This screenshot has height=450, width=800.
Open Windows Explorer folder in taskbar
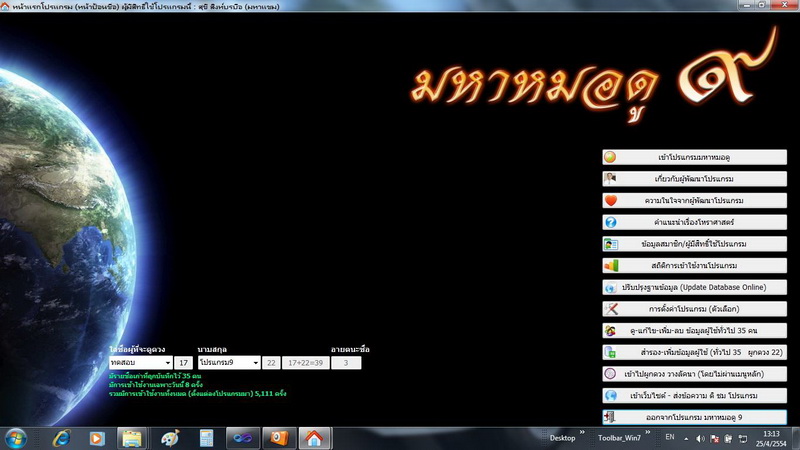132,439
